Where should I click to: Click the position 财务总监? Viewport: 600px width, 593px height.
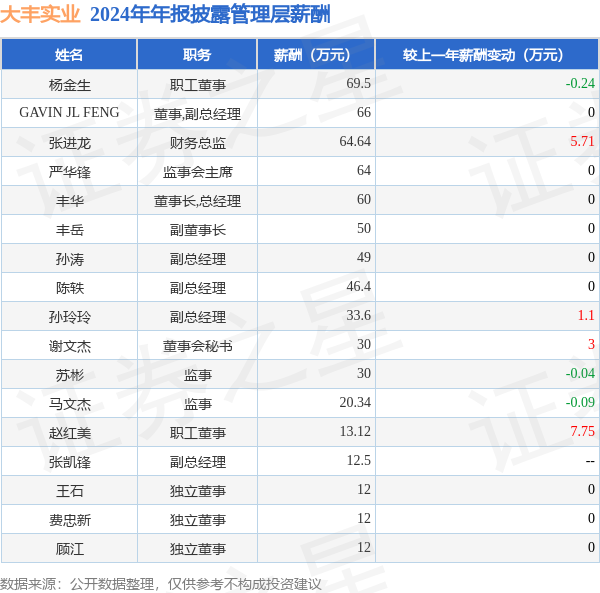[x=197, y=143]
